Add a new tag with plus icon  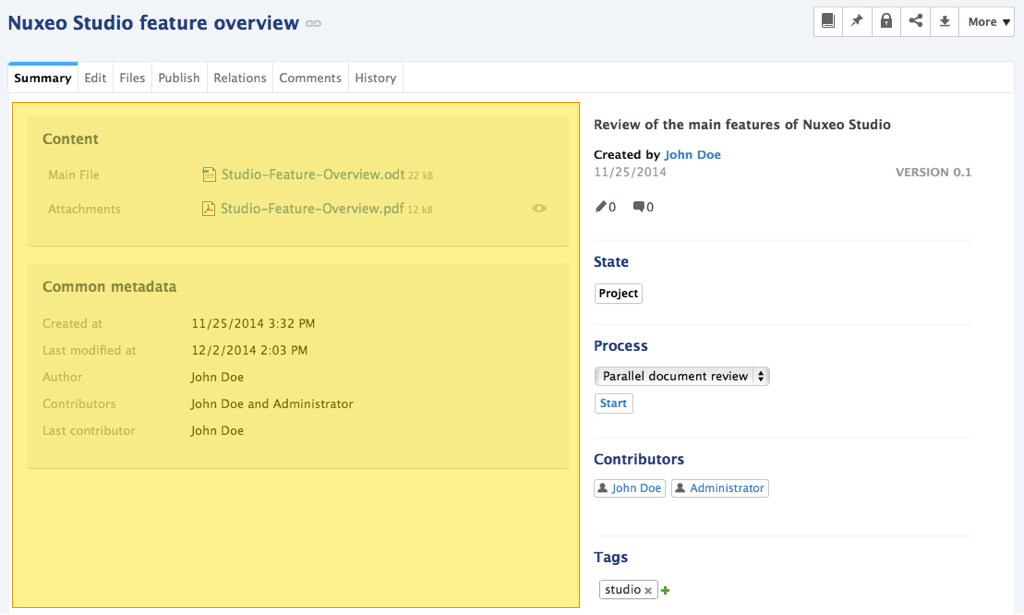pyautogui.click(x=665, y=590)
